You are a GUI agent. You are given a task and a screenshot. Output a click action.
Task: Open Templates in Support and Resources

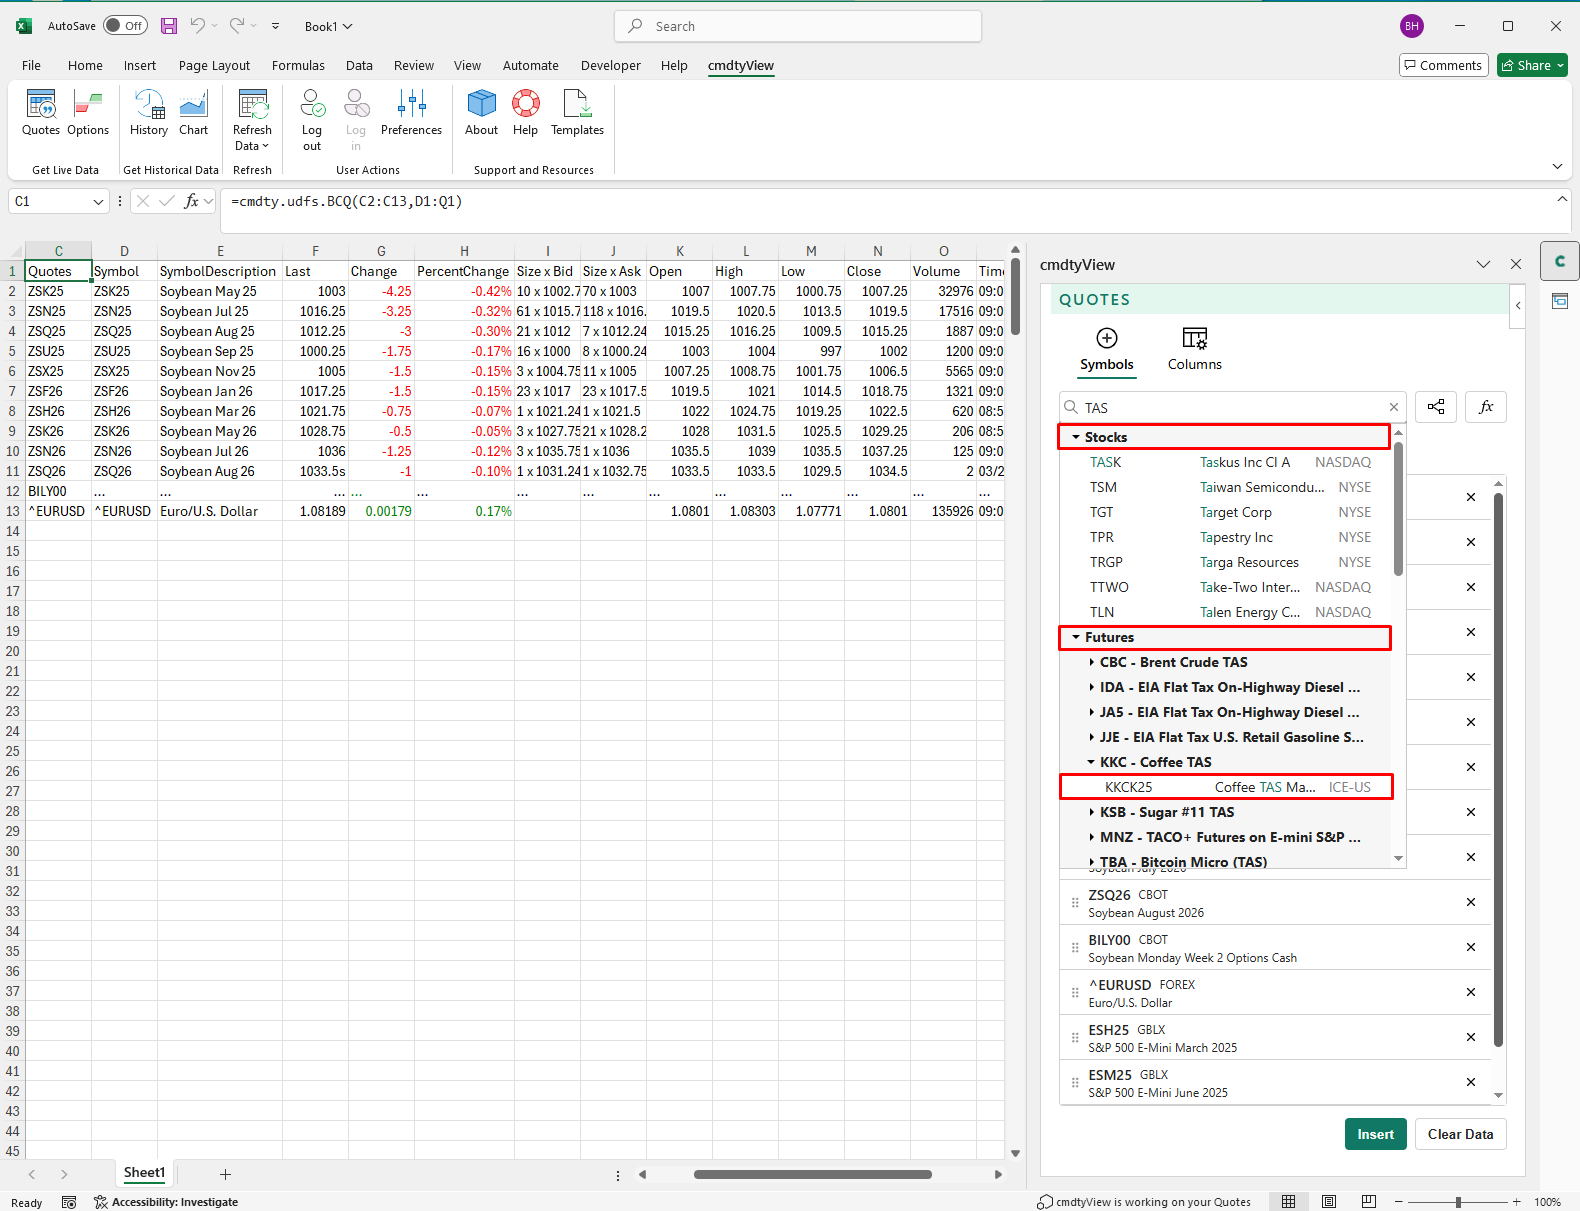(x=577, y=112)
